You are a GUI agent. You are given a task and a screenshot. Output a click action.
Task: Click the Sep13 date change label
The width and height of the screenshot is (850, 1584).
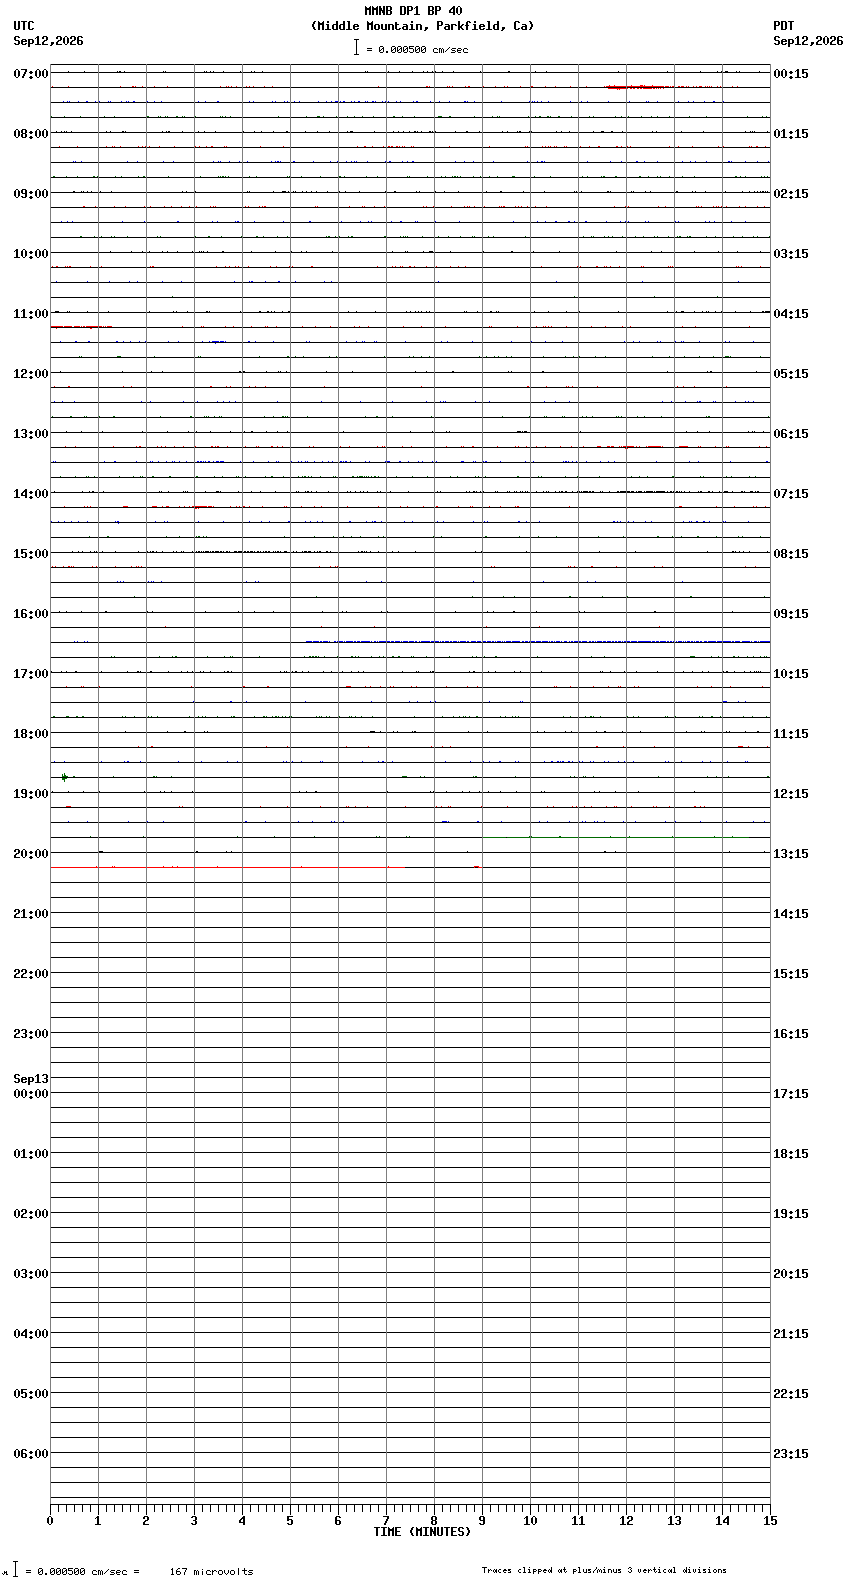[31, 1079]
